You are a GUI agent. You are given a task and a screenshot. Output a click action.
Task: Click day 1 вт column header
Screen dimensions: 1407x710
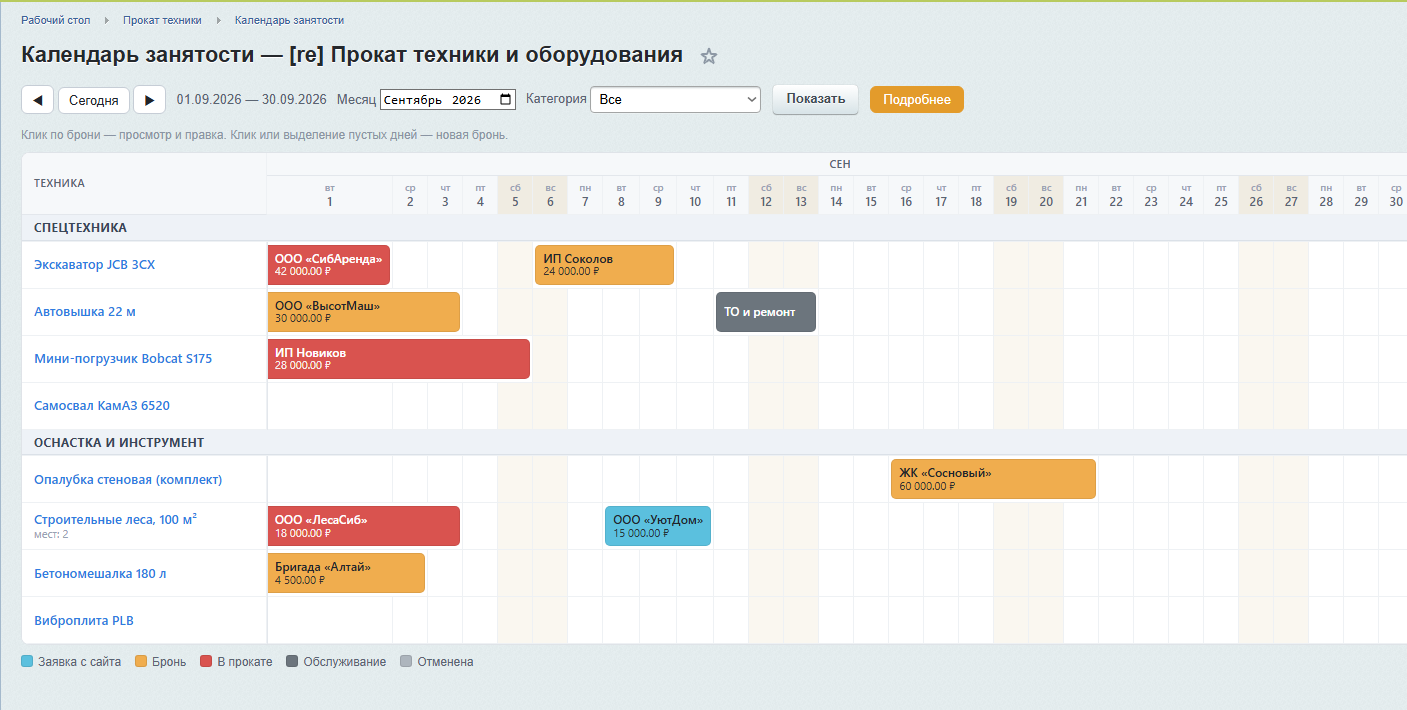click(330, 195)
